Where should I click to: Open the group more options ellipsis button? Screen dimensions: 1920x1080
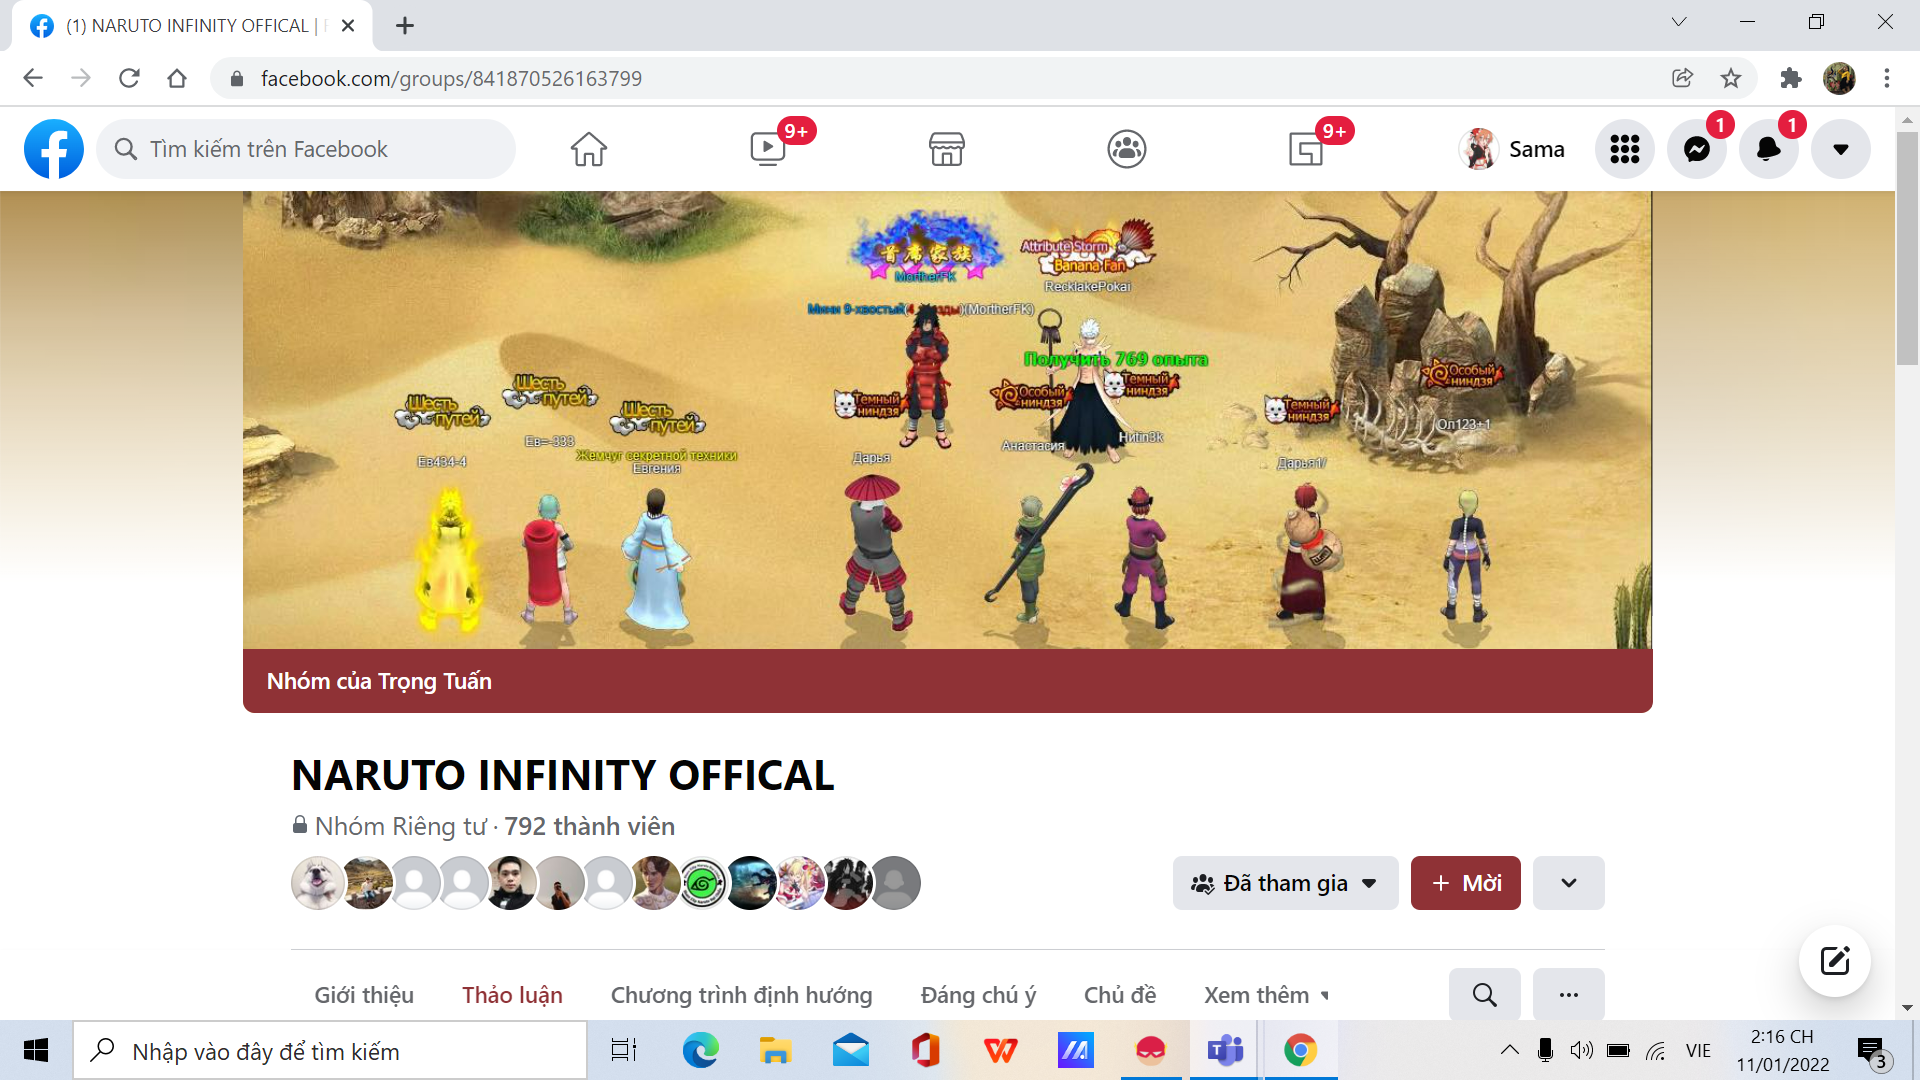[1569, 995]
